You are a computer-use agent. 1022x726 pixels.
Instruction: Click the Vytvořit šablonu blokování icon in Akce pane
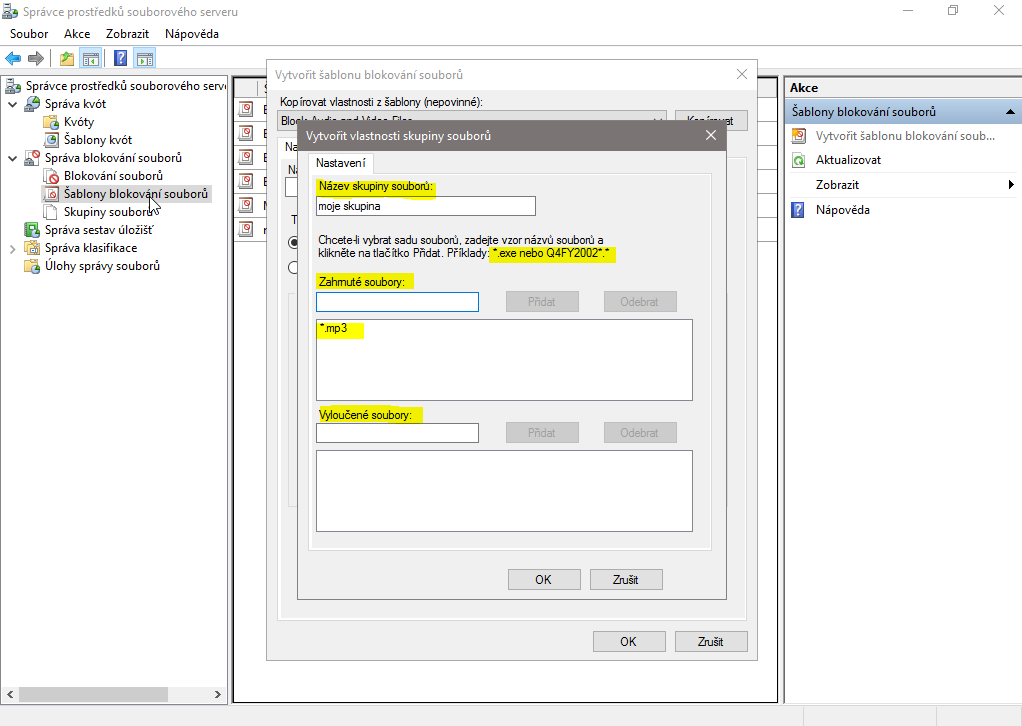point(798,135)
